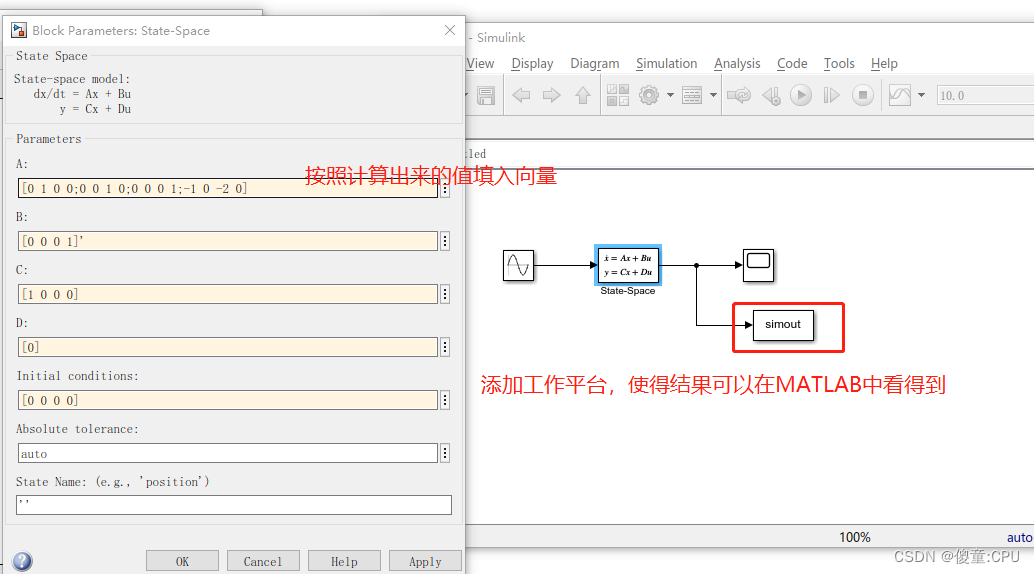
Task: Expand the dropdown arrow beside Model Explorer
Action: 713,96
